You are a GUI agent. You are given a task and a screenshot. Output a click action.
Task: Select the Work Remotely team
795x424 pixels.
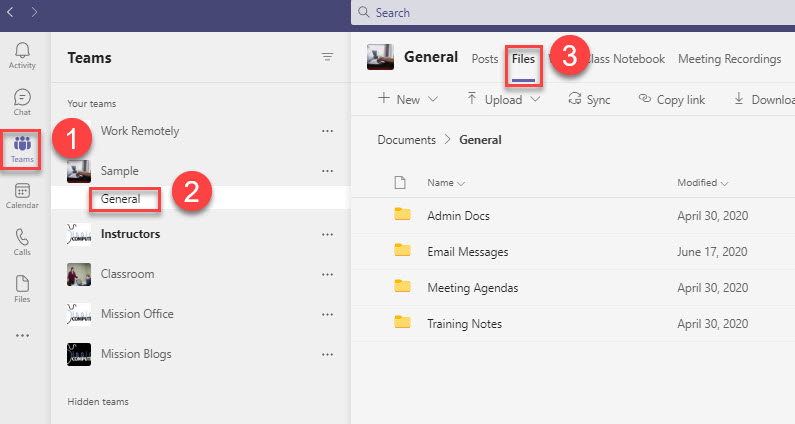coord(140,131)
